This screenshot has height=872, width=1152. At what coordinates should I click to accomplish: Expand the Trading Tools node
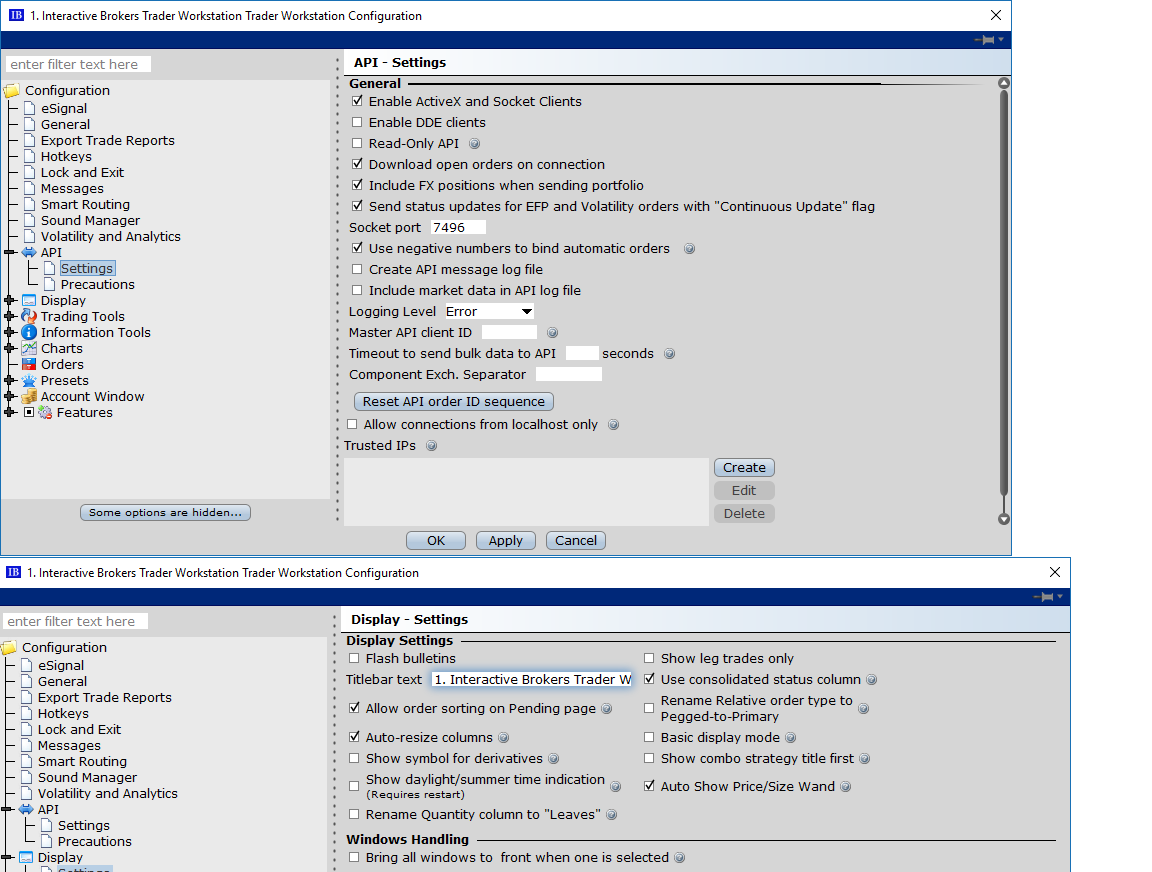pos(10,317)
